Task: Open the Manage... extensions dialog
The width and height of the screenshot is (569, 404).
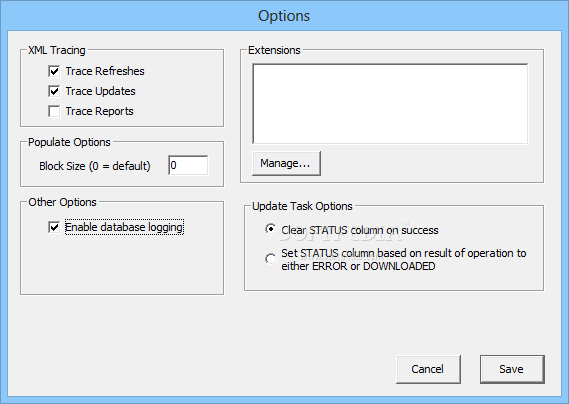Action: pyautogui.click(x=286, y=163)
